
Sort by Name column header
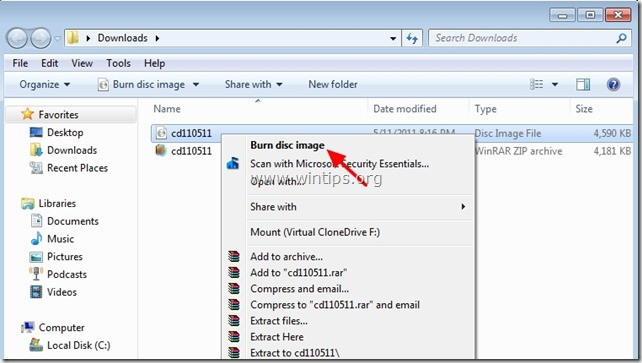tap(167, 109)
